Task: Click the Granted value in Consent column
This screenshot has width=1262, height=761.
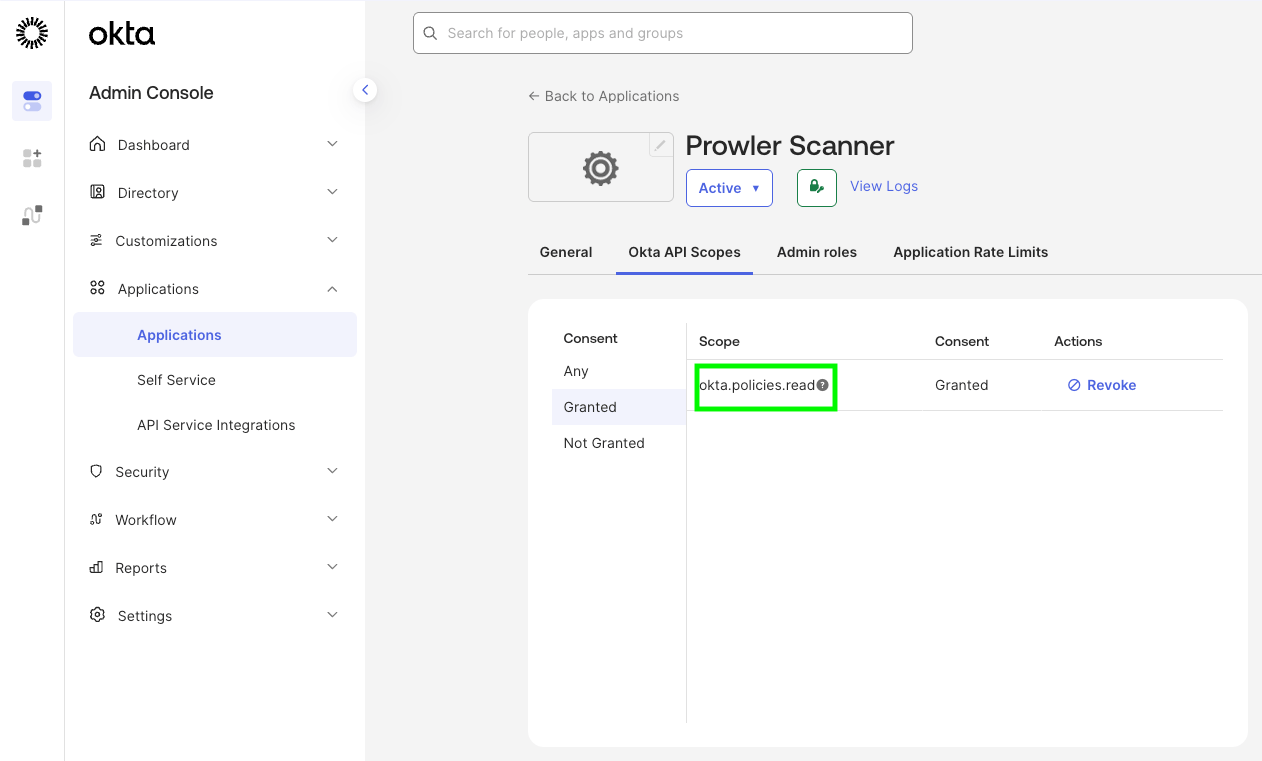Action: pyautogui.click(x=962, y=385)
